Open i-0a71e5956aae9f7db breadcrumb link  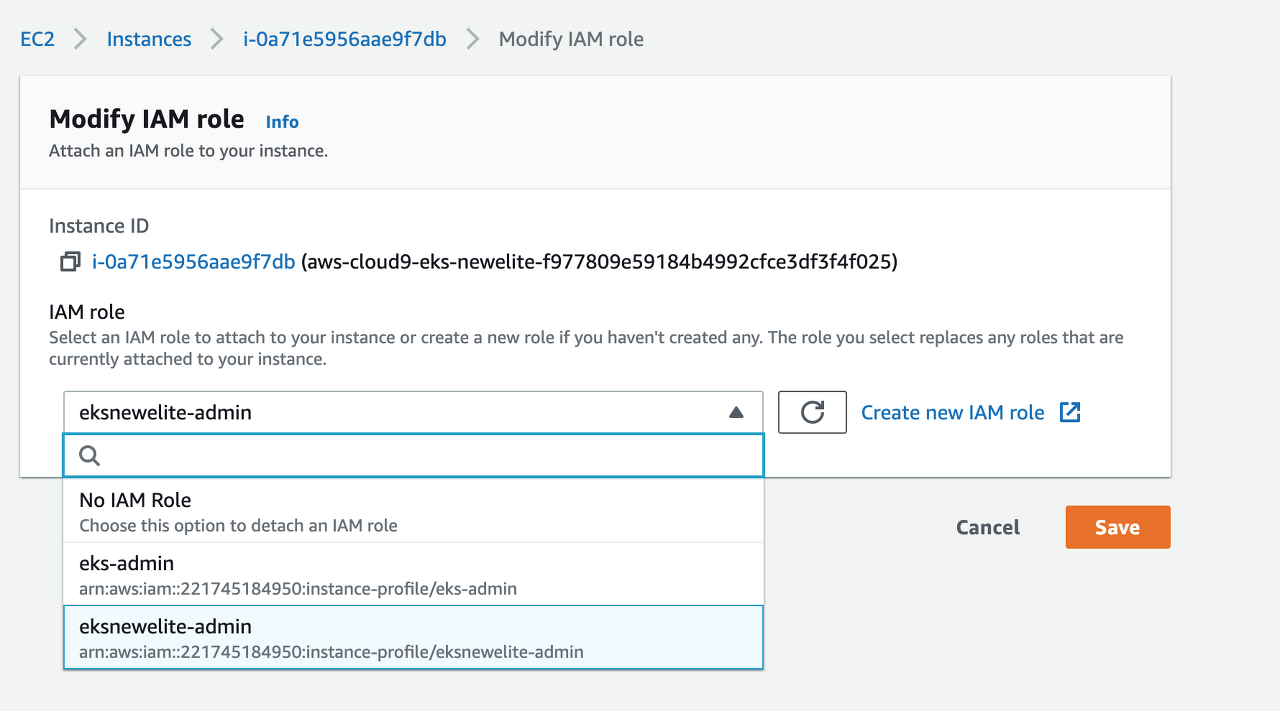coord(345,39)
